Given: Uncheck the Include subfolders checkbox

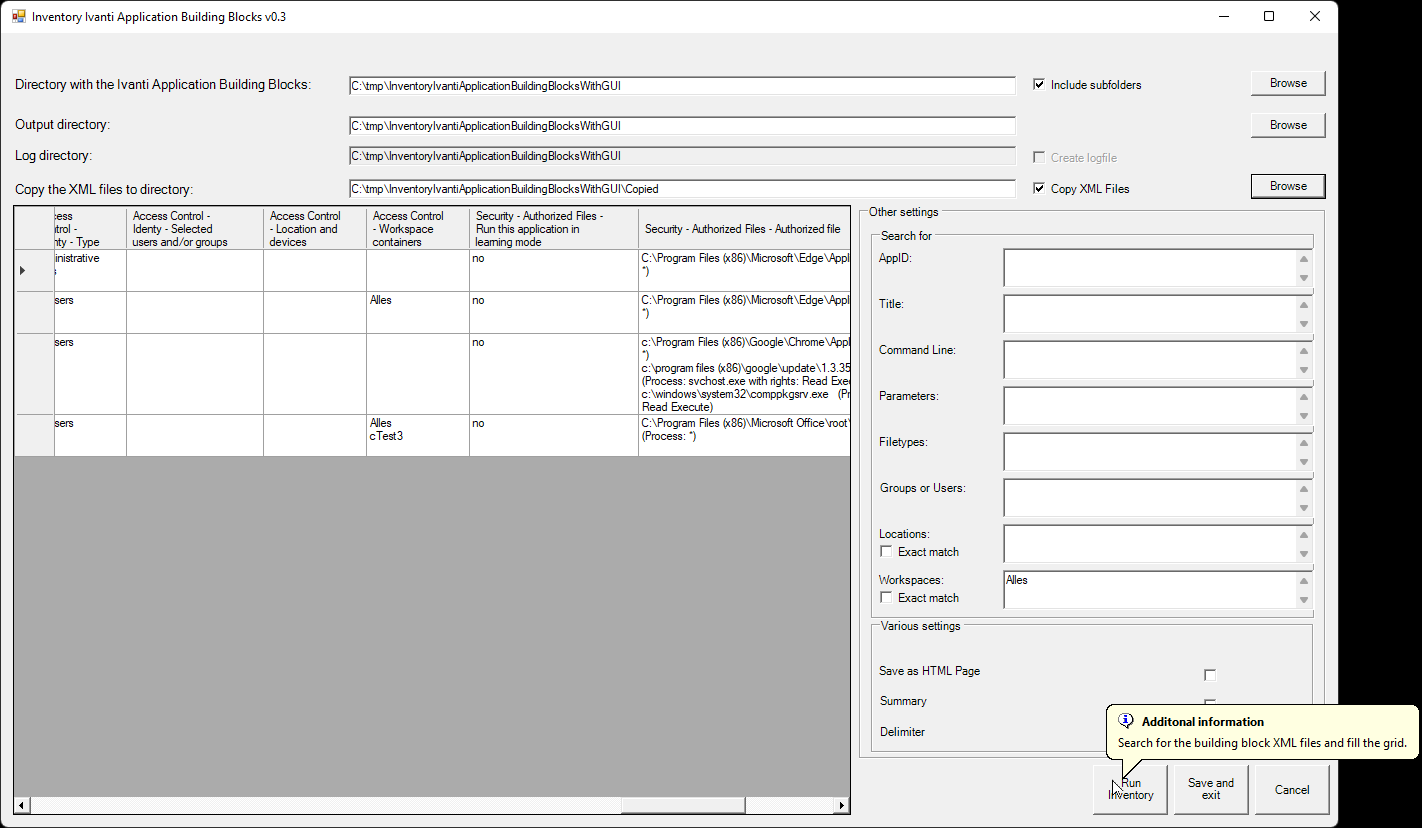Looking at the screenshot, I should 1039,85.
